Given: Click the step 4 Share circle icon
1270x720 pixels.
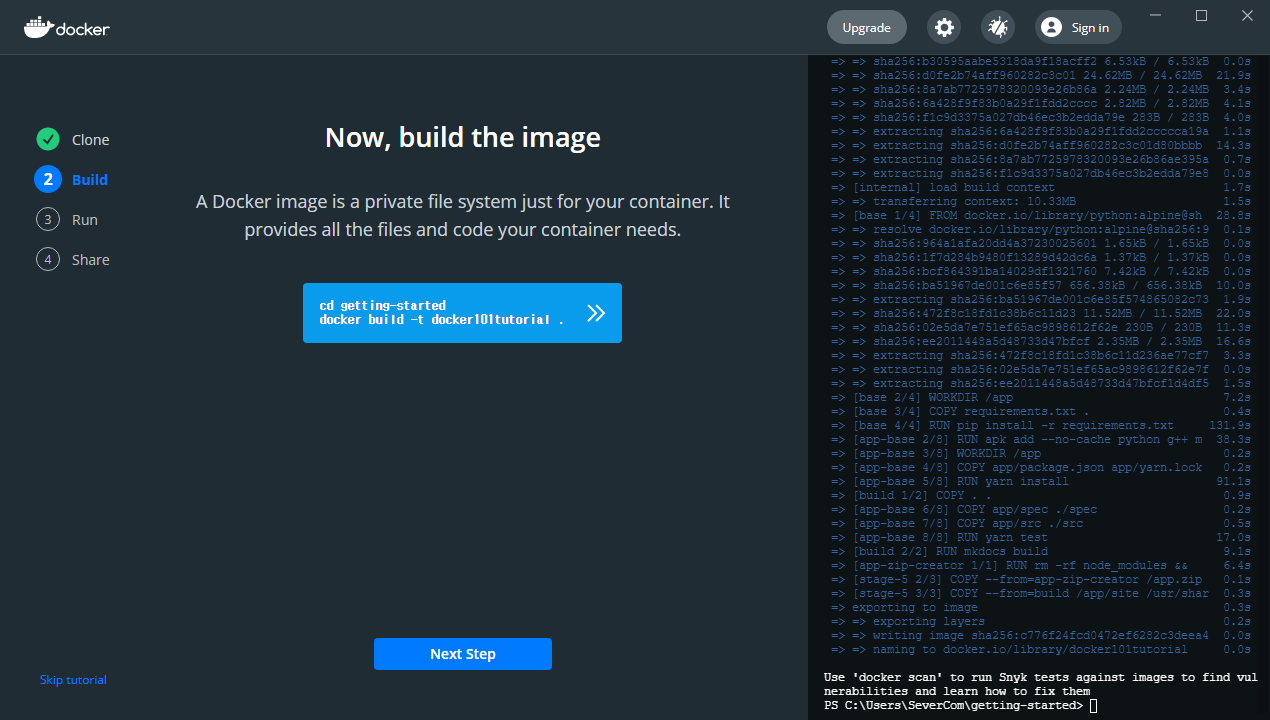Looking at the screenshot, I should click(48, 260).
